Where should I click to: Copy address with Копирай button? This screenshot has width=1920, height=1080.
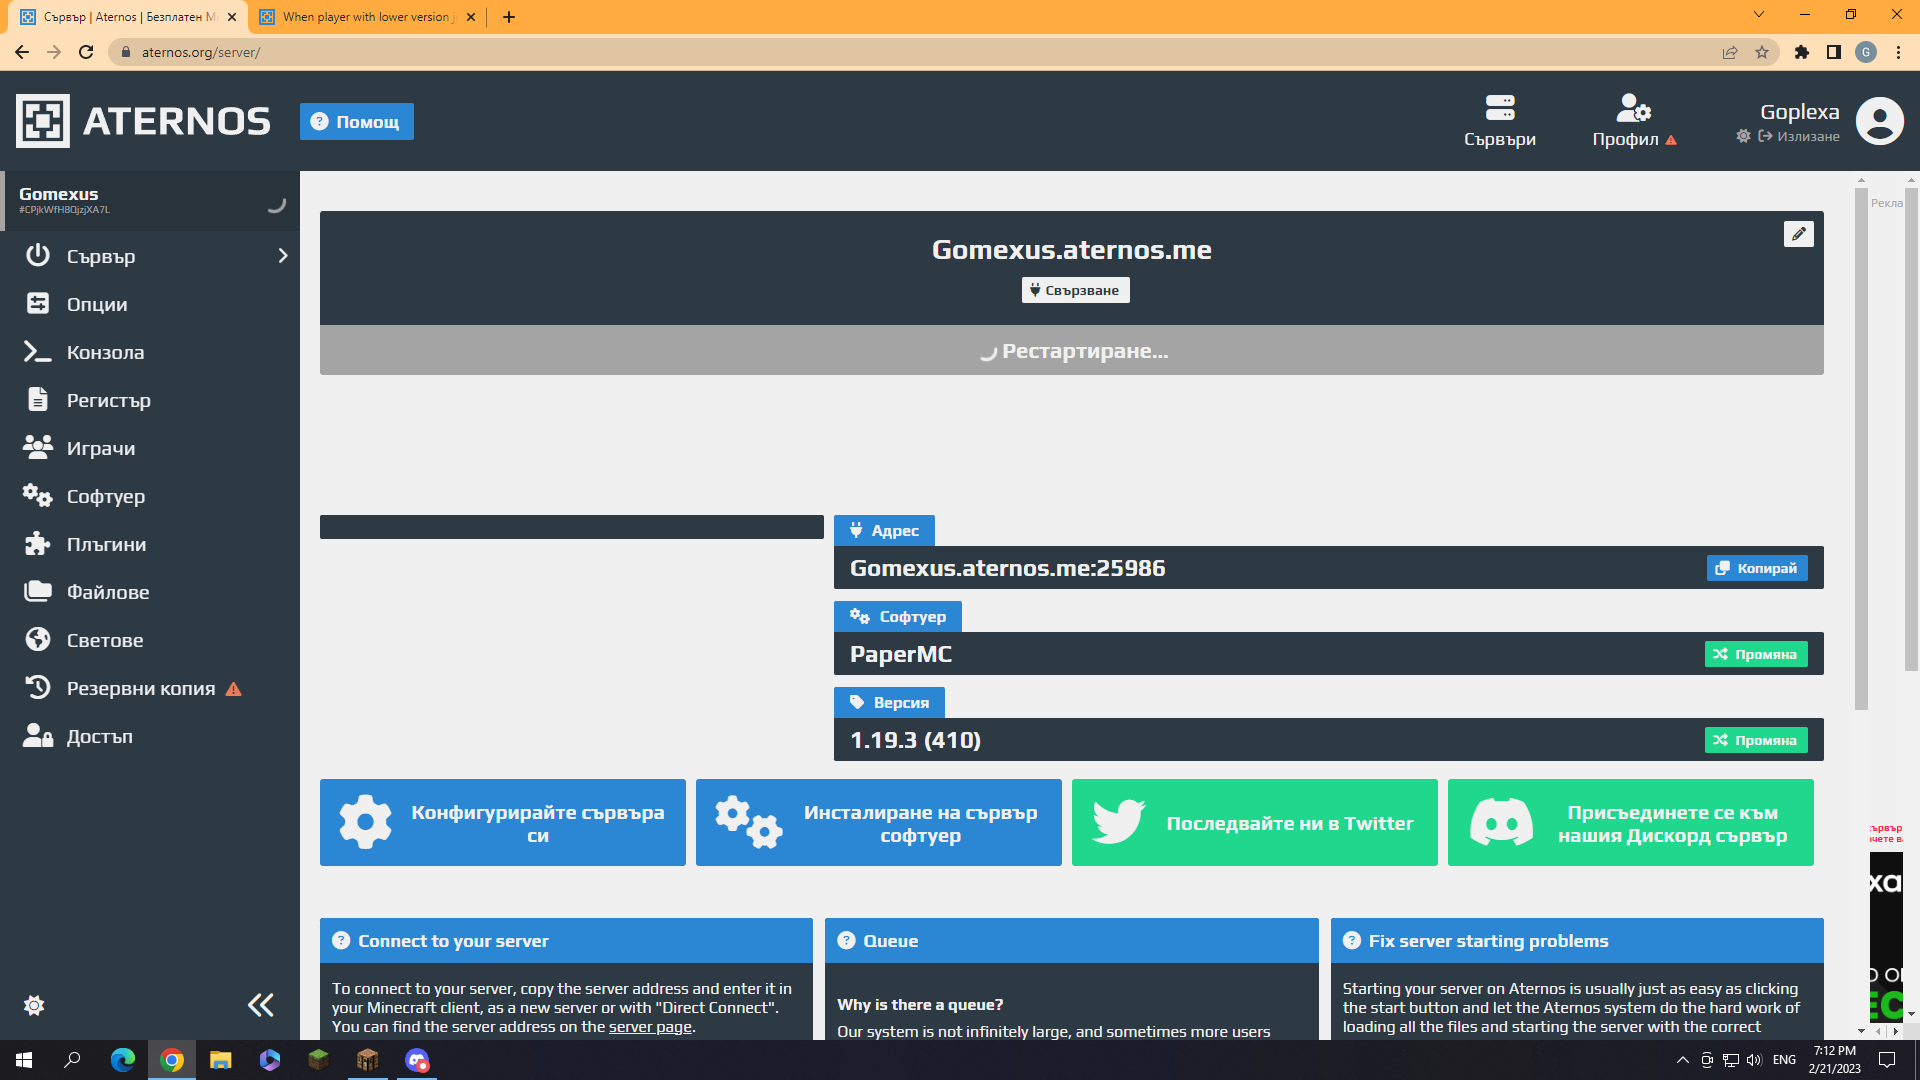(x=1757, y=568)
